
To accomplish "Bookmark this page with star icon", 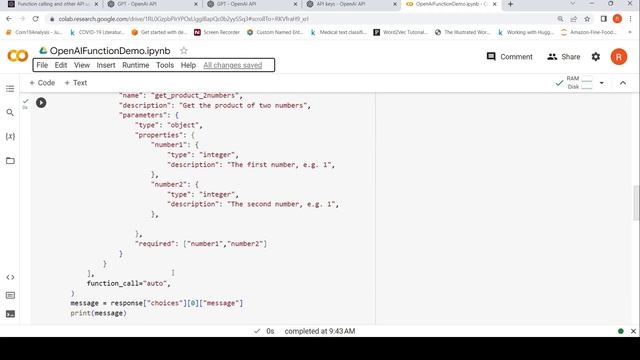I will 587,19.
